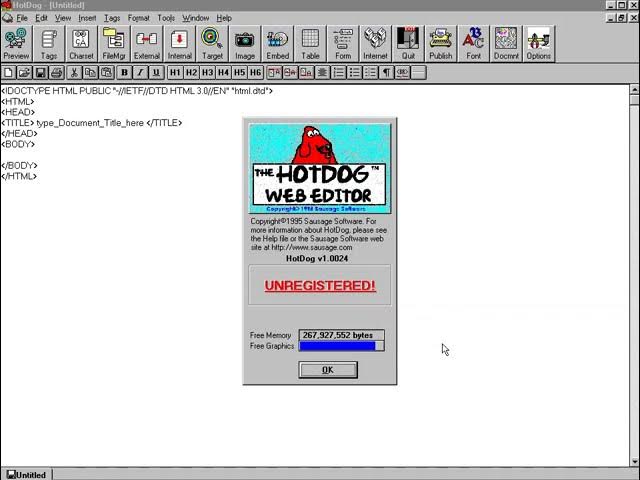Open the Insert menu
This screenshot has height=480, width=640.
(87, 18)
